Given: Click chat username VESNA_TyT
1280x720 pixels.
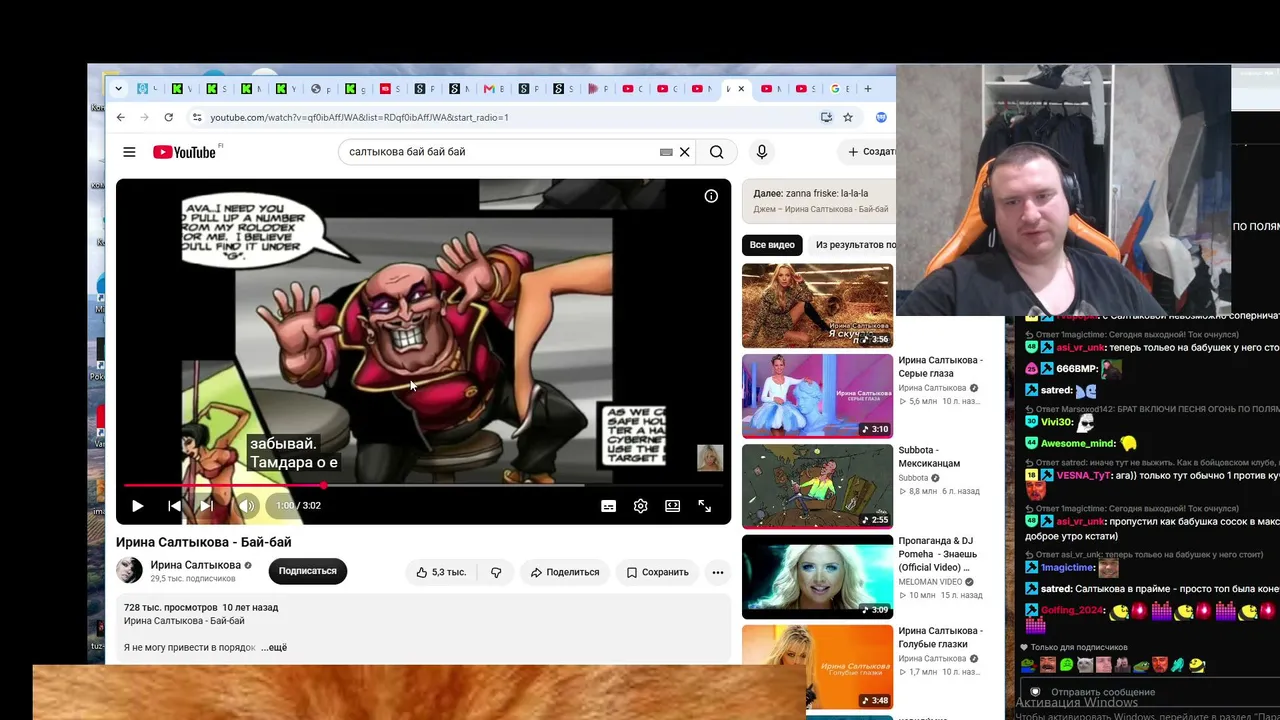Looking at the screenshot, I should coord(1084,476).
